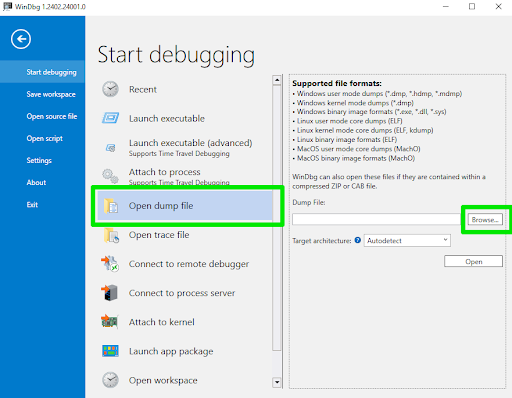Image resolution: width=512 pixels, height=398 pixels.
Task: Choose Launch executable (advanced) option
Action: [x=185, y=147]
